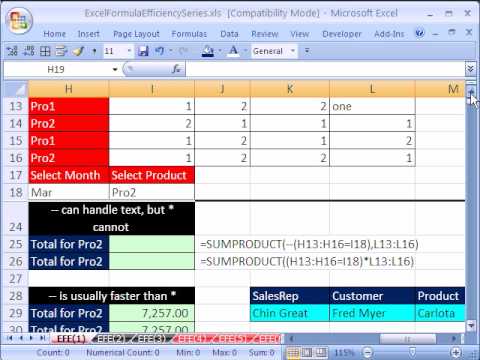Open Customize Quick Access Toolbar dropdown
This screenshot has width=480, height=360.
pyautogui.click(x=307, y=51)
